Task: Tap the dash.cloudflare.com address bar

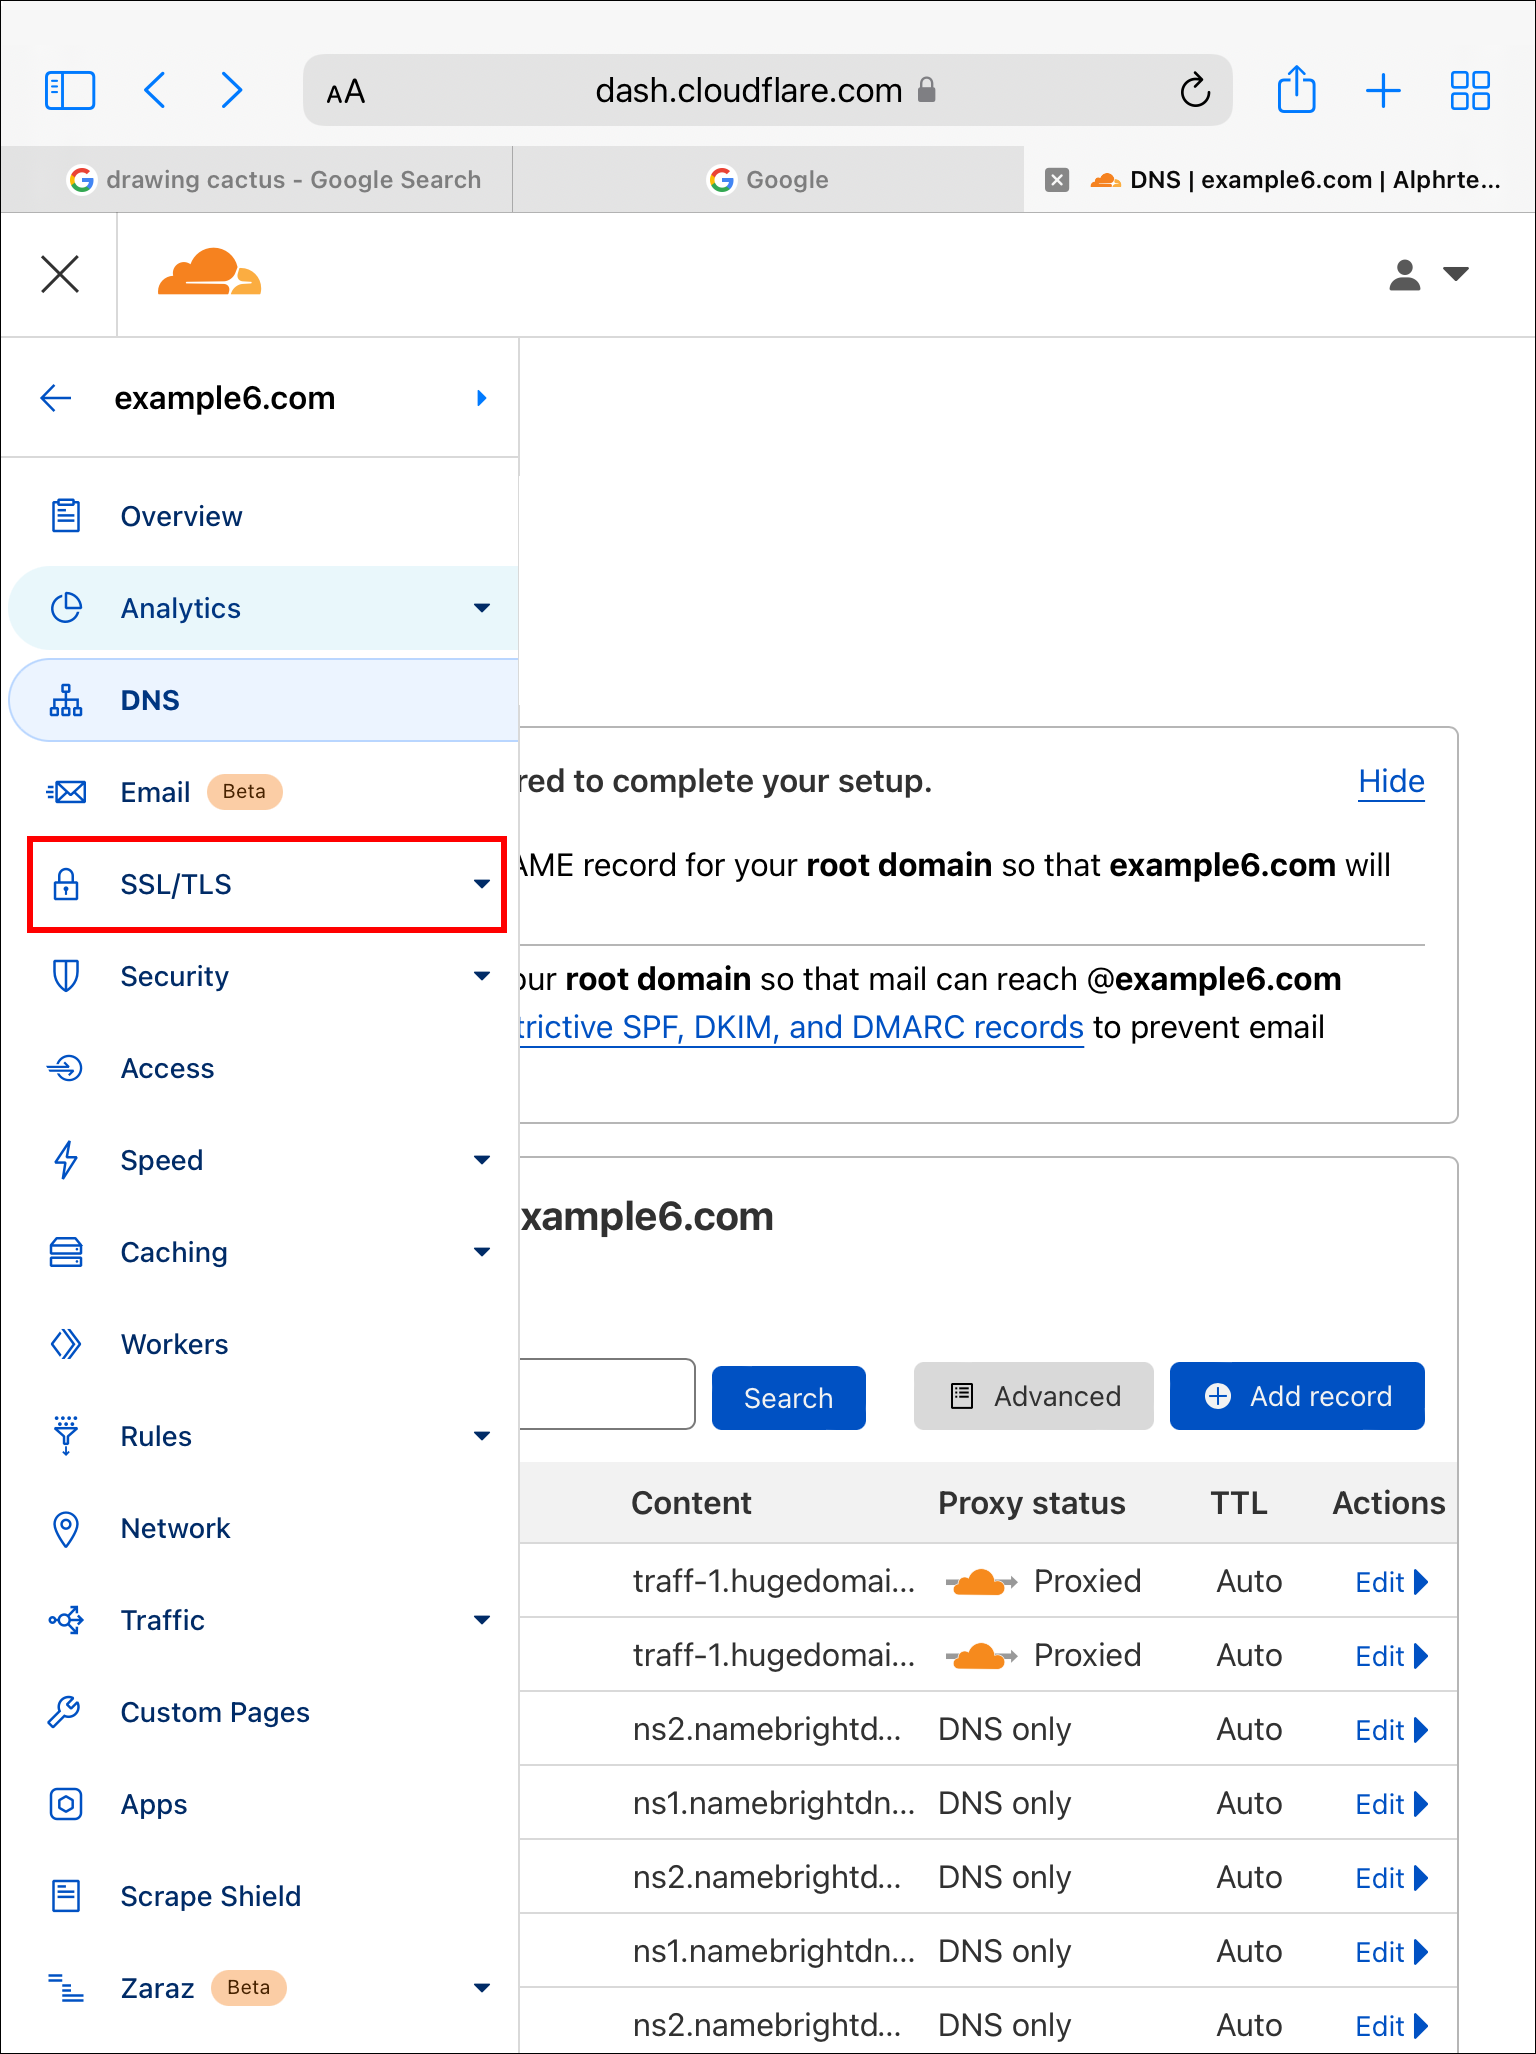Action: click(767, 90)
